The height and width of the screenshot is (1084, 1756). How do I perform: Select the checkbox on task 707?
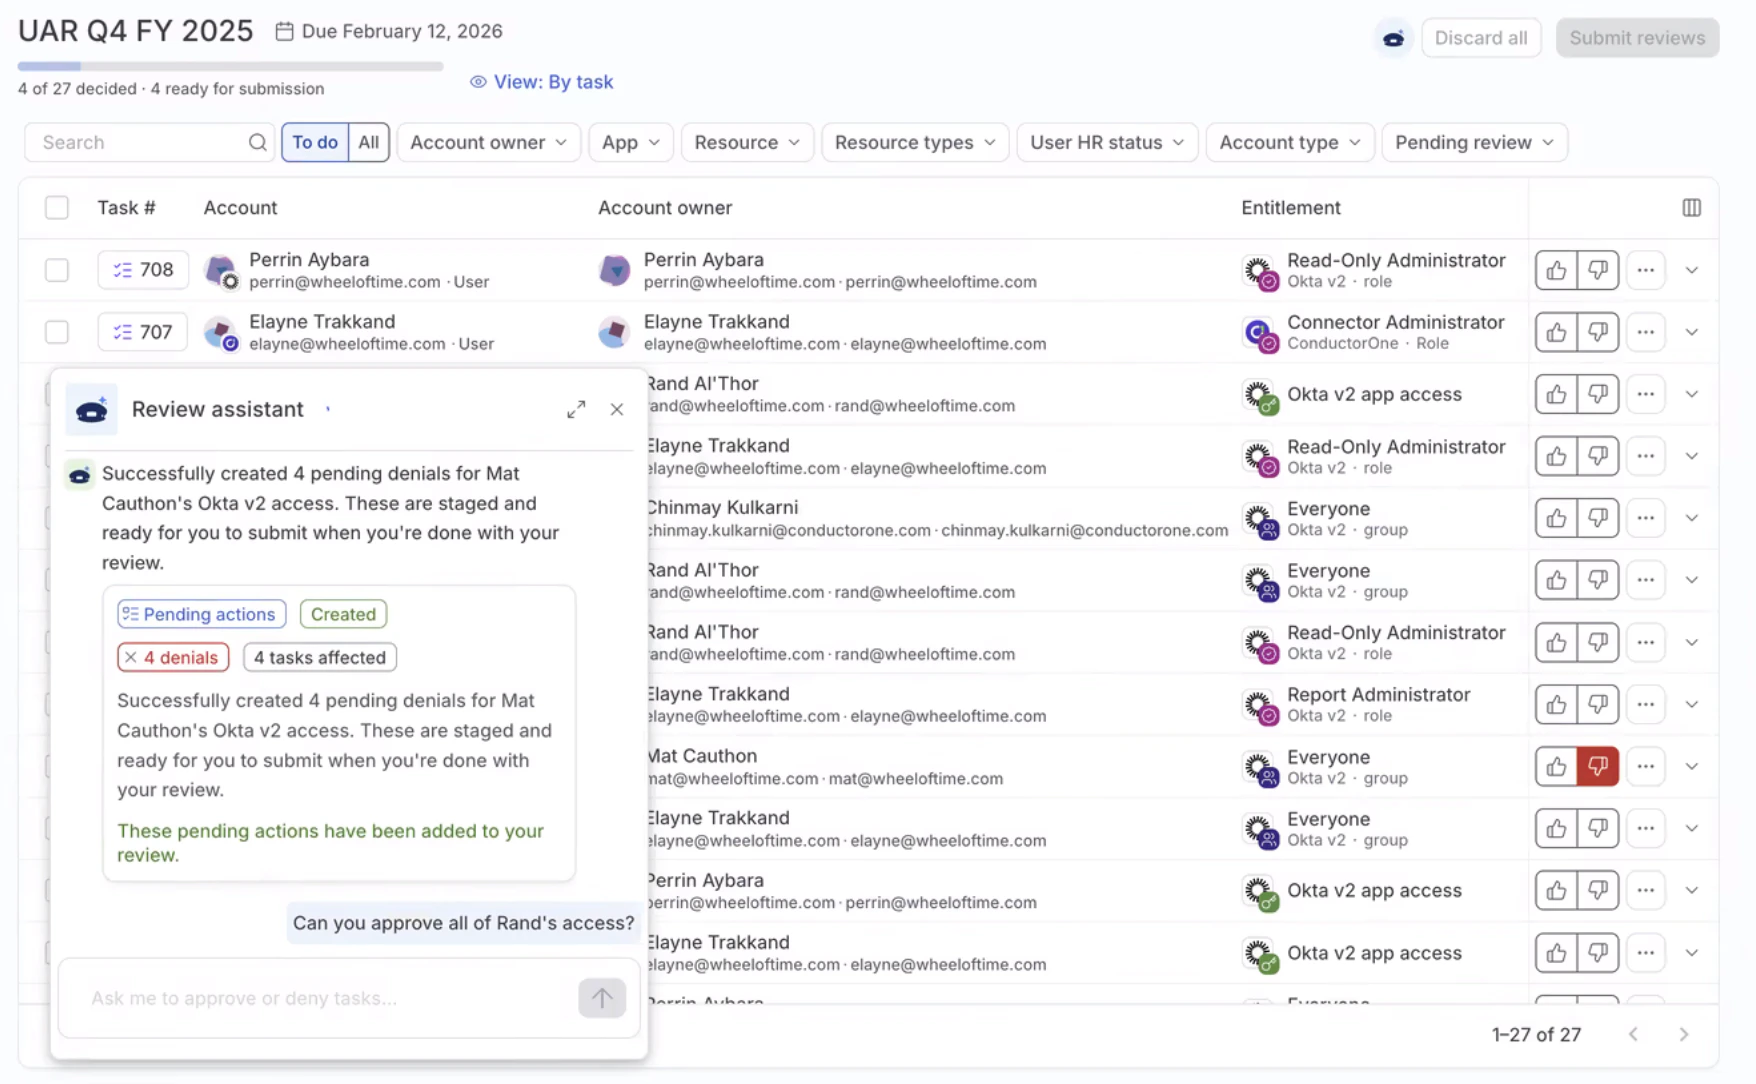57,331
